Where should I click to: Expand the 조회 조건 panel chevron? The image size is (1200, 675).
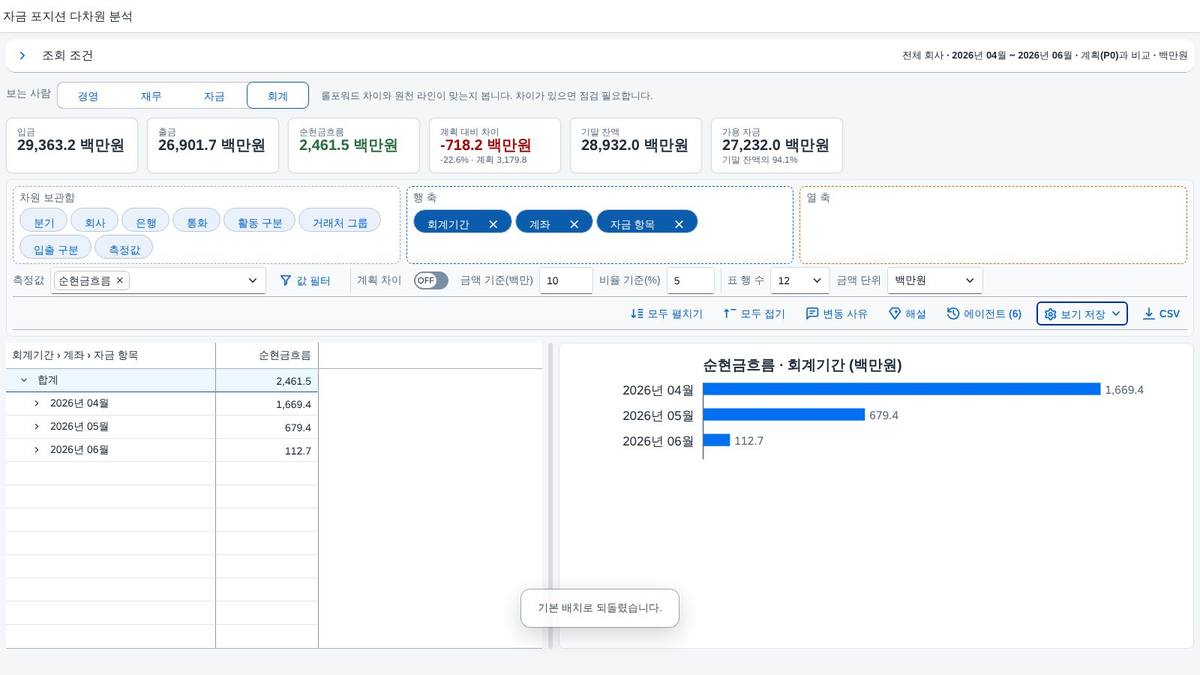[22, 56]
